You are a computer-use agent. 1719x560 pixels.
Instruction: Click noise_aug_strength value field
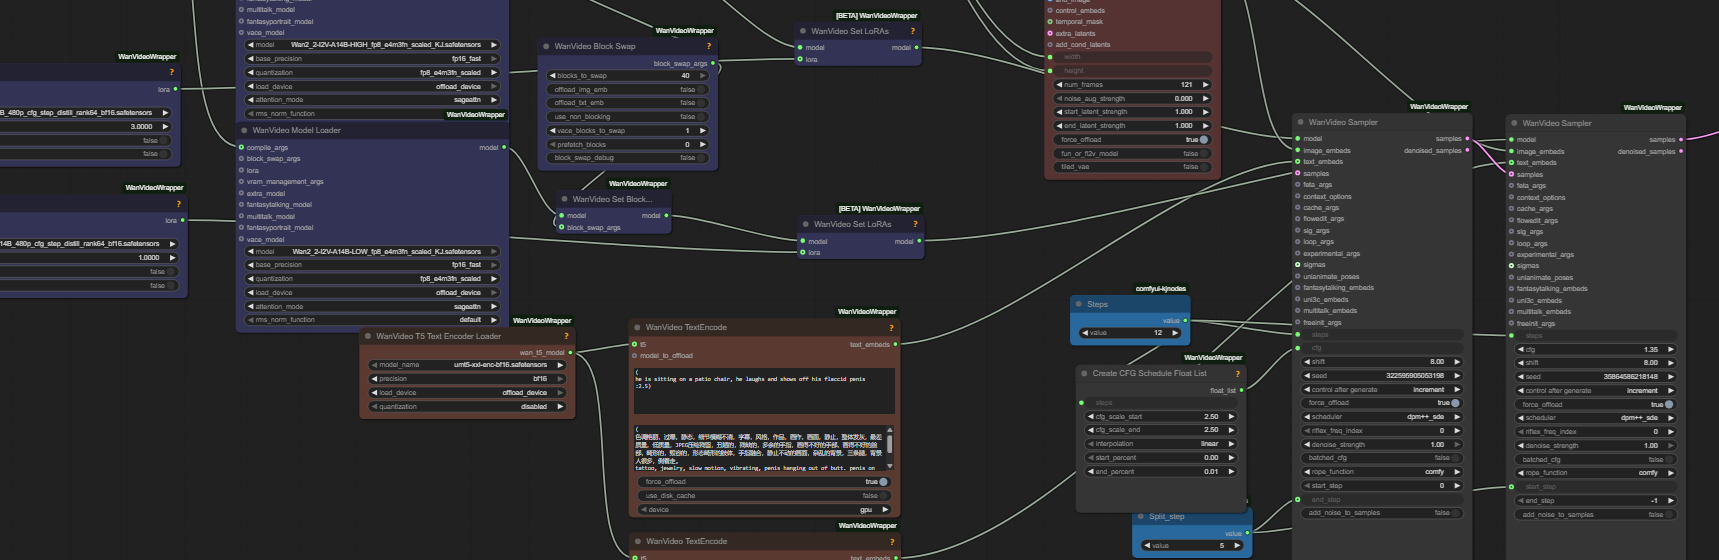(x=1132, y=99)
